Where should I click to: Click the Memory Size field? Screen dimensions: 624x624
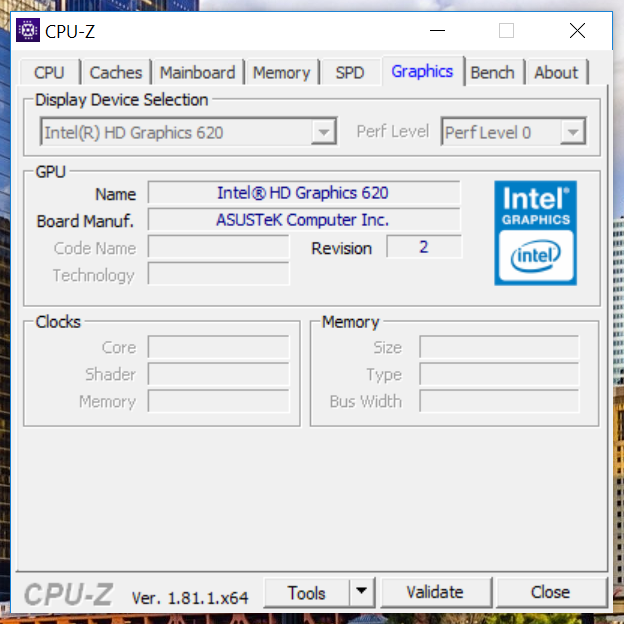point(499,347)
